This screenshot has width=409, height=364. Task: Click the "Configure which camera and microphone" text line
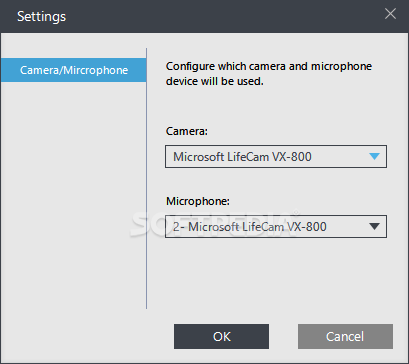(x=269, y=66)
